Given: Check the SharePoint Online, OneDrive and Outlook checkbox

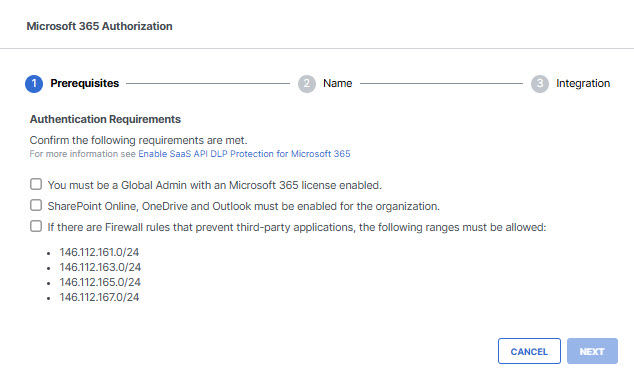Looking at the screenshot, I should (36, 205).
